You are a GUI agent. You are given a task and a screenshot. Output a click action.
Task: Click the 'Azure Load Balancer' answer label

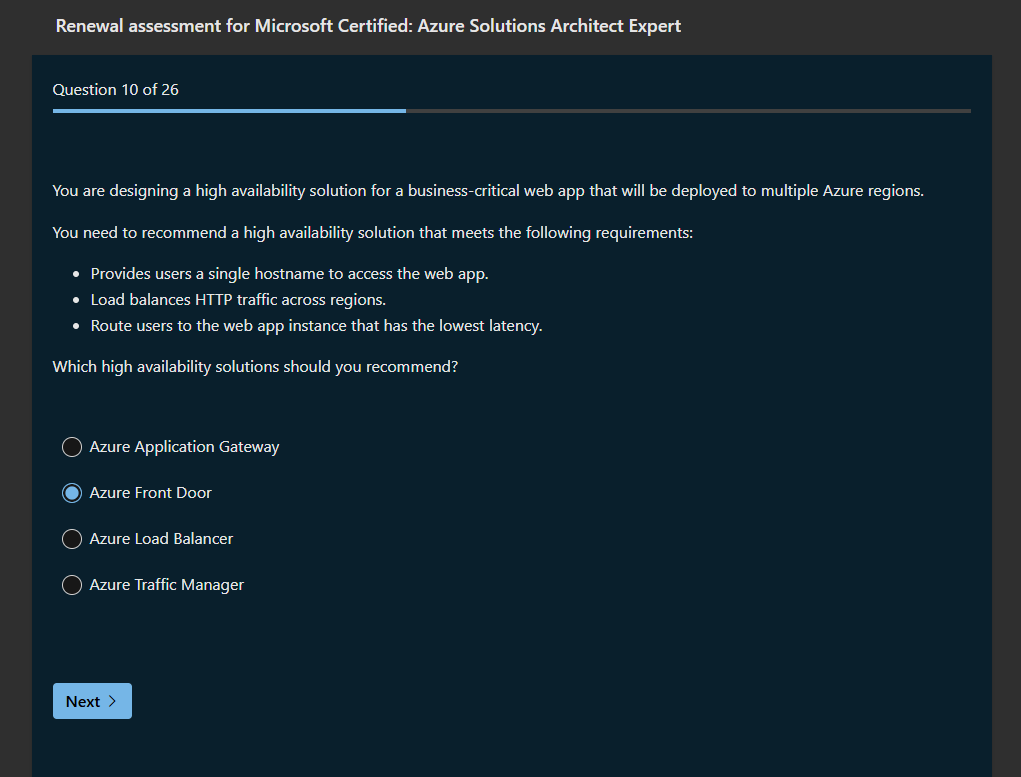[x=161, y=539]
